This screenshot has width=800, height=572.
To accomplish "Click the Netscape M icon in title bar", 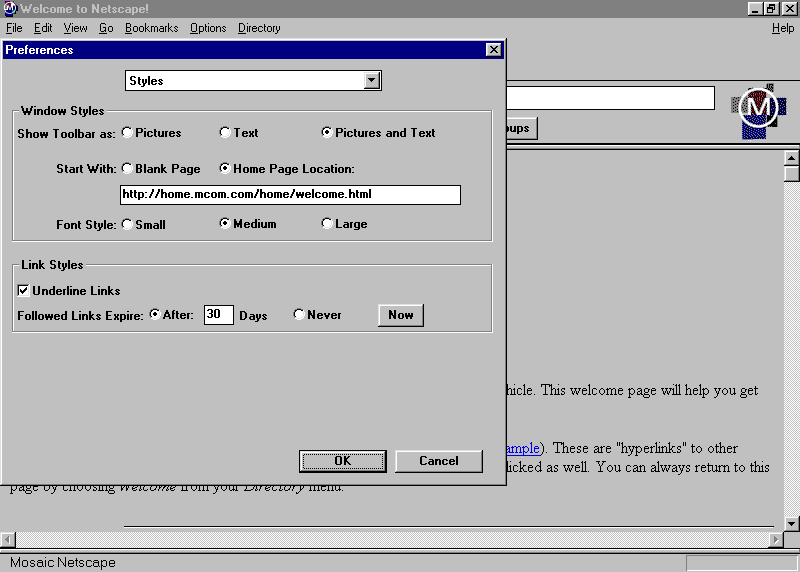I will tap(10, 8).
